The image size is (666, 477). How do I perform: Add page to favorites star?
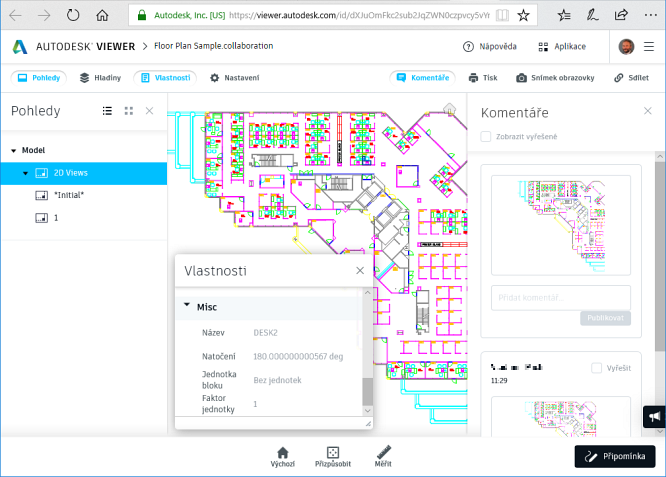(523, 16)
